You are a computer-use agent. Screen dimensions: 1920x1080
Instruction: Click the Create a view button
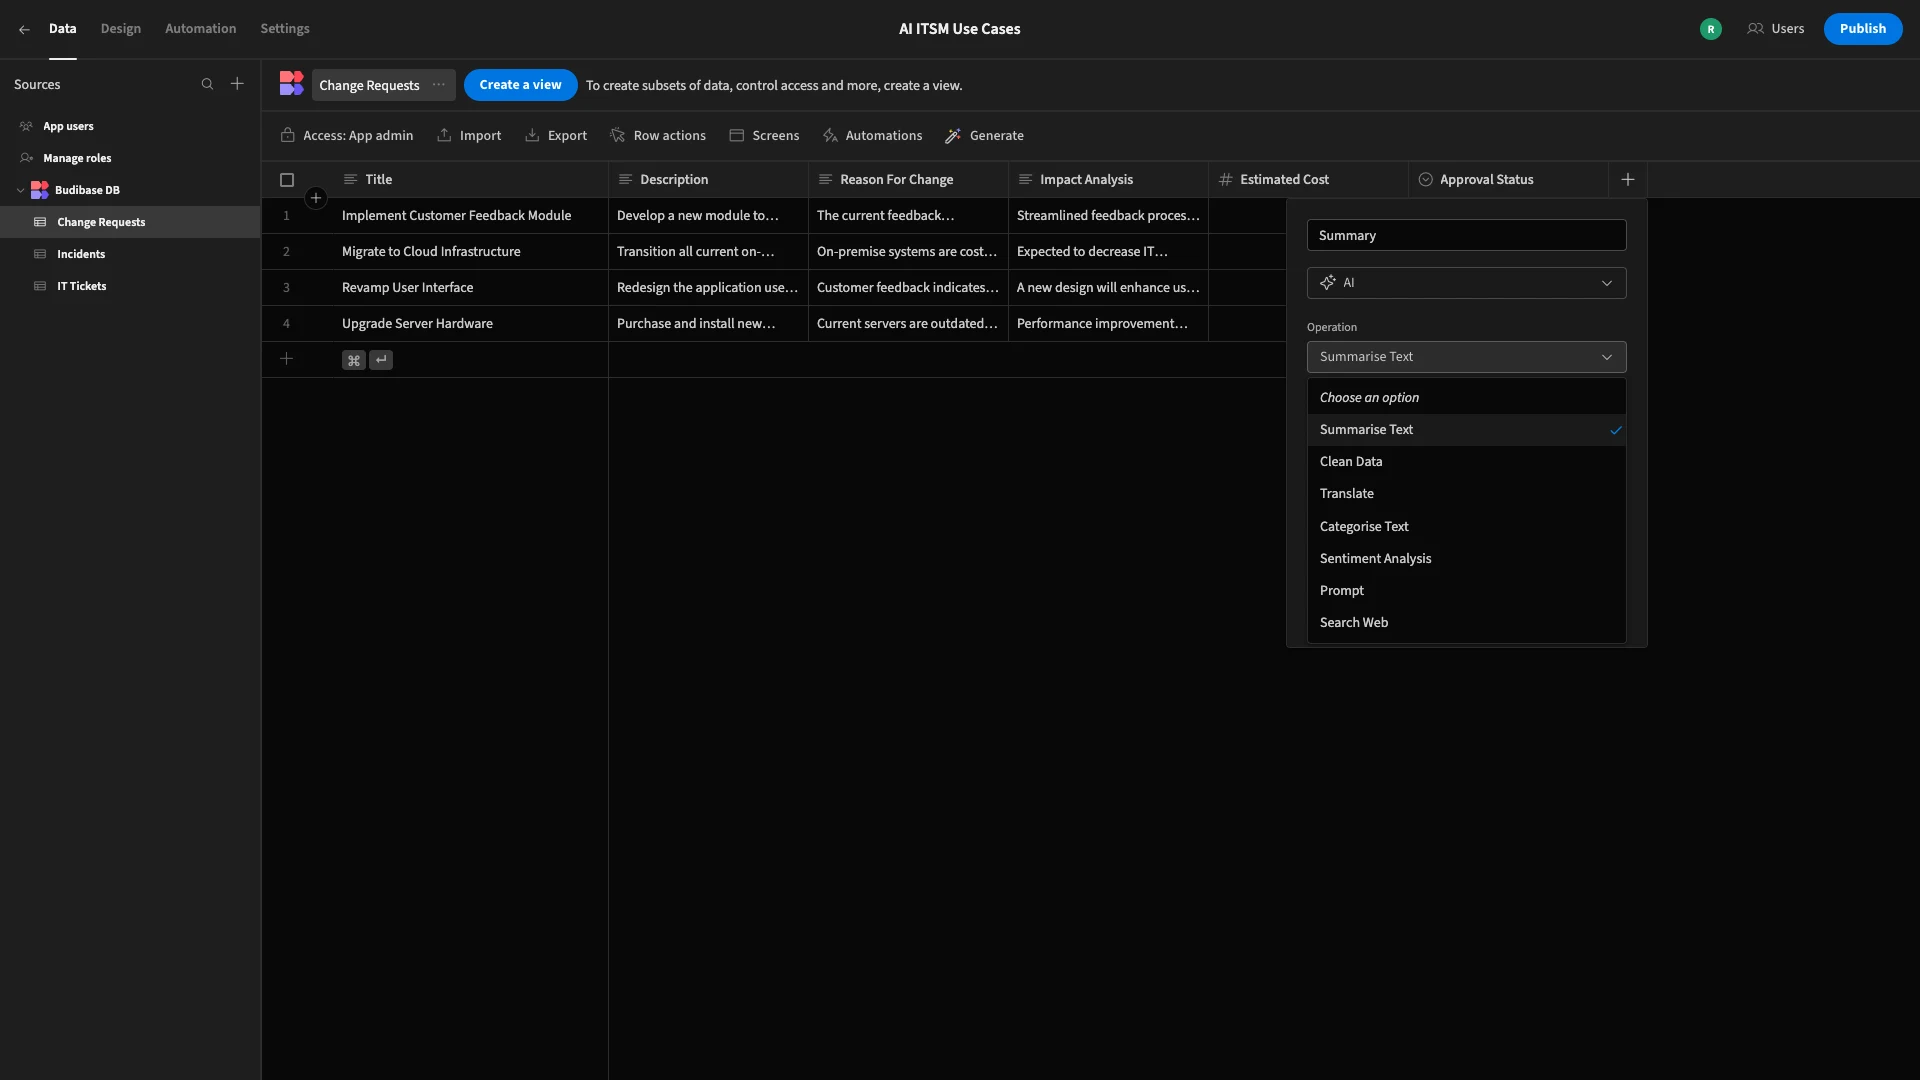click(x=520, y=85)
